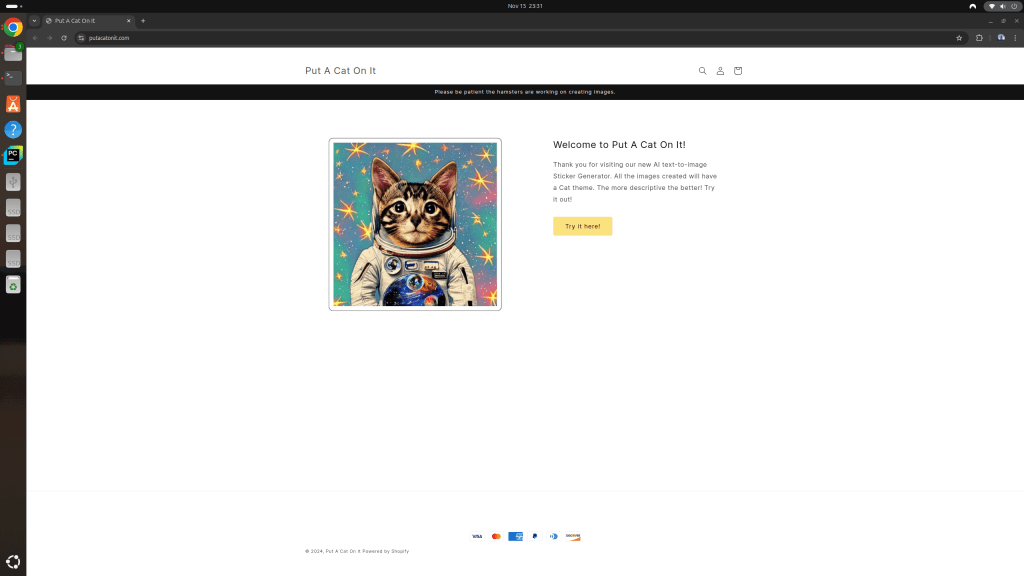
Task: Open the Chrome three-dot menu
Action: click(1014, 38)
